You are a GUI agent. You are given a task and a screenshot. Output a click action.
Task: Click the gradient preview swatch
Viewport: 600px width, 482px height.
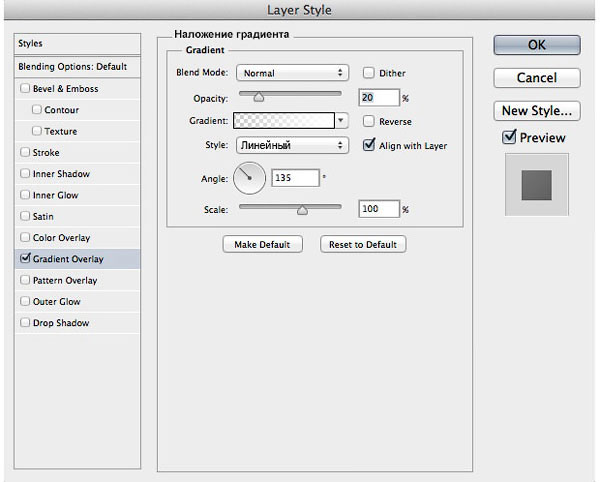284,120
